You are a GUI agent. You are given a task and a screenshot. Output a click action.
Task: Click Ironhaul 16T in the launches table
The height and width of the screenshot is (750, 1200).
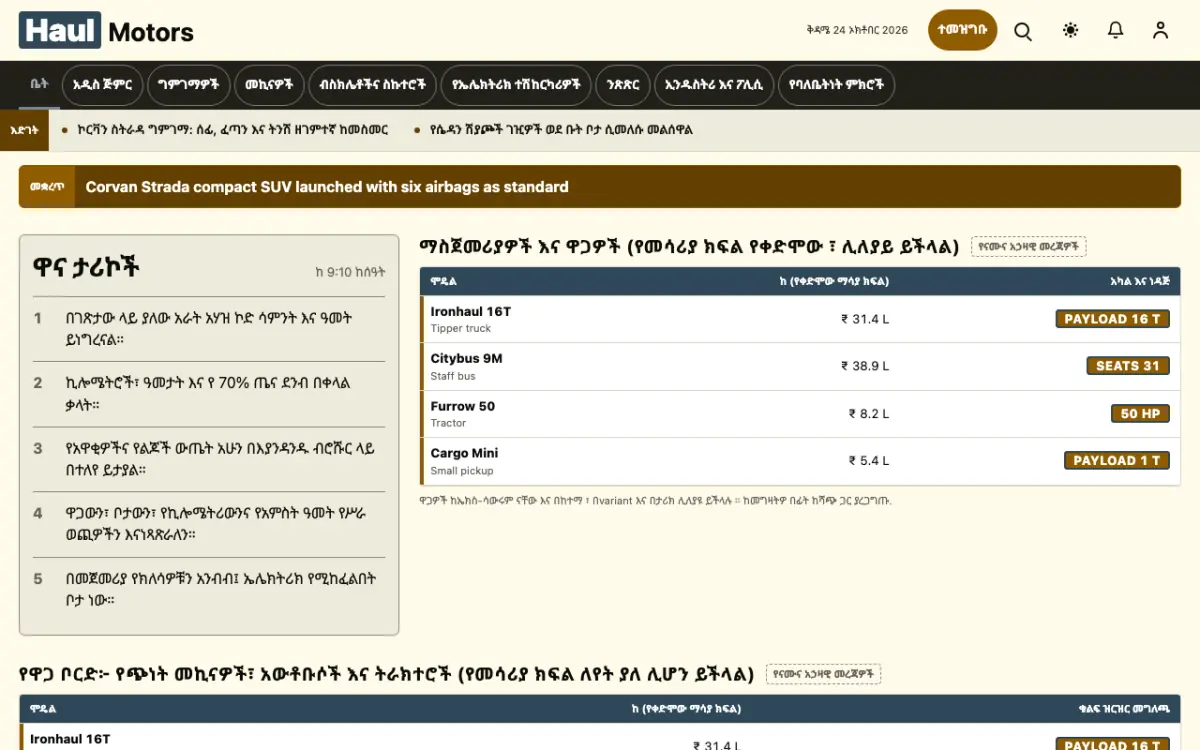pyautogui.click(x=471, y=312)
